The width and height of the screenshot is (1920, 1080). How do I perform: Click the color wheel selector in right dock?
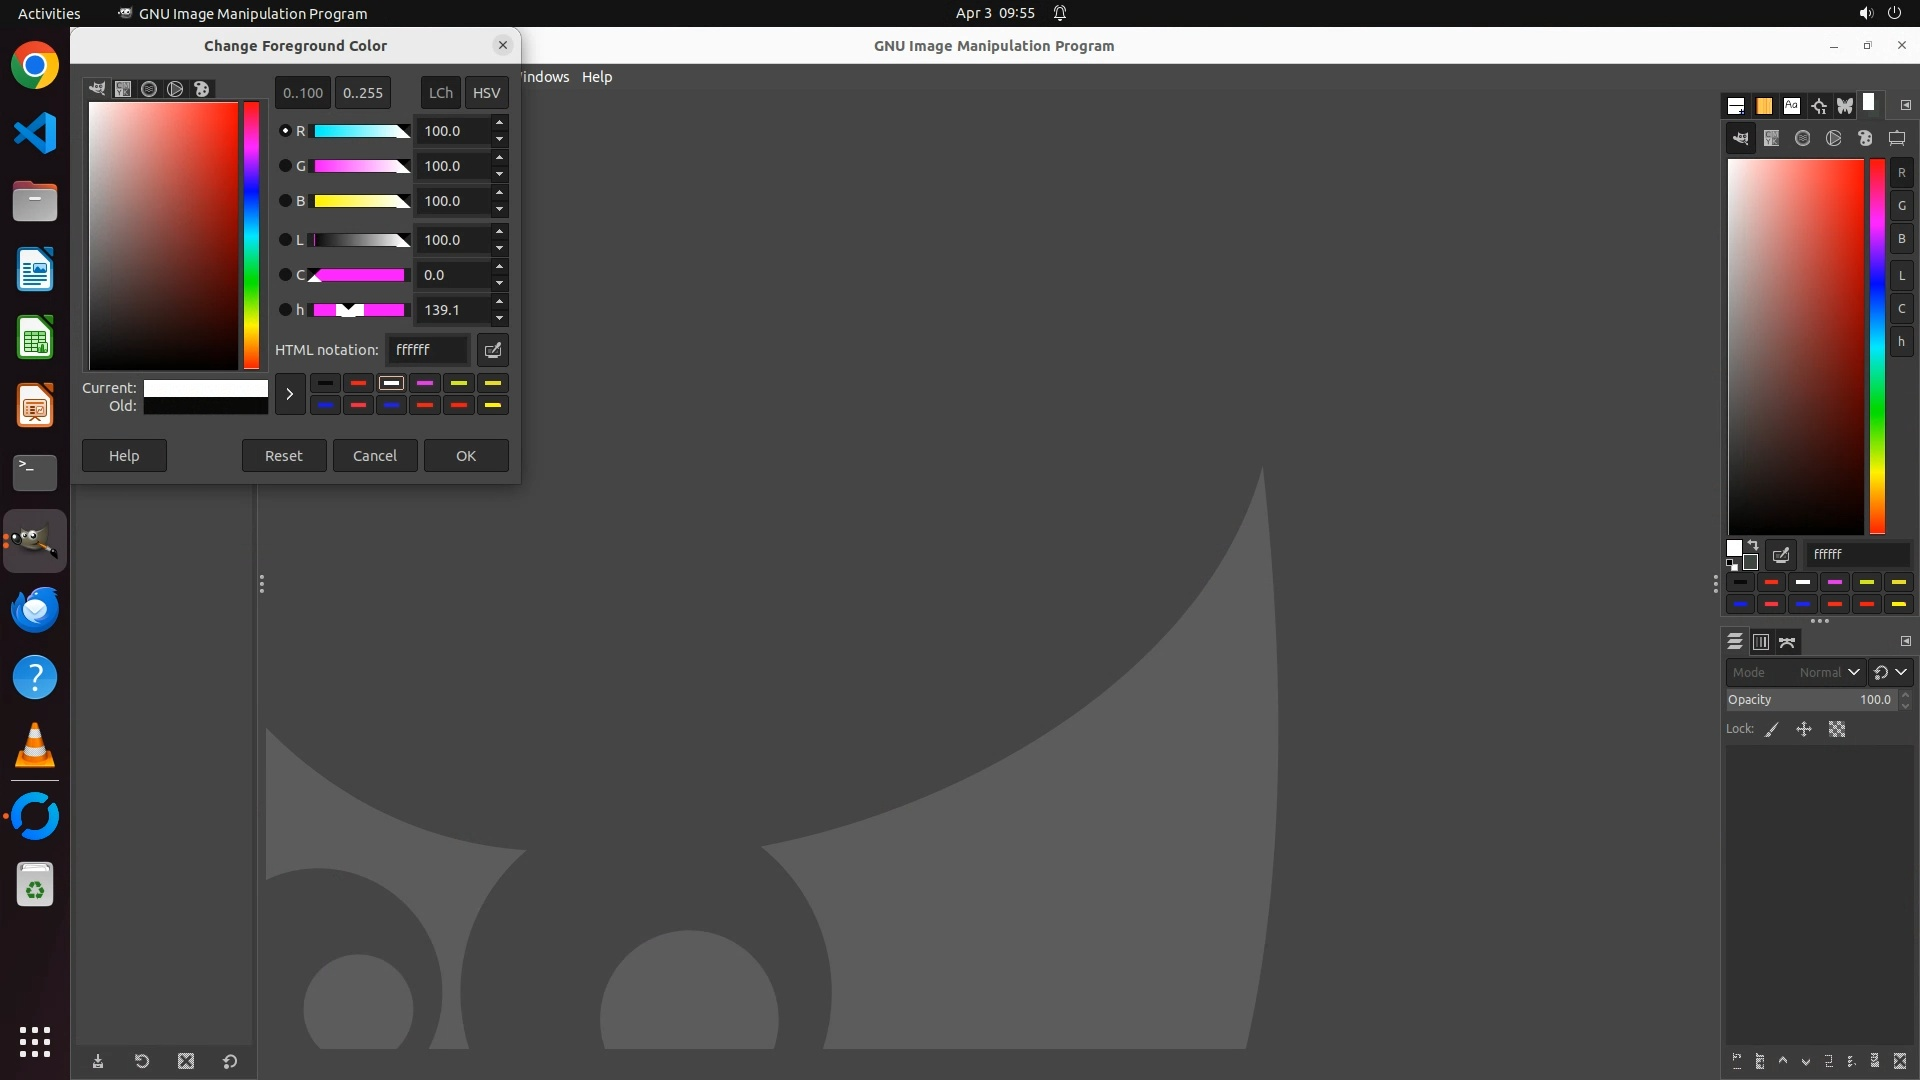point(1833,139)
